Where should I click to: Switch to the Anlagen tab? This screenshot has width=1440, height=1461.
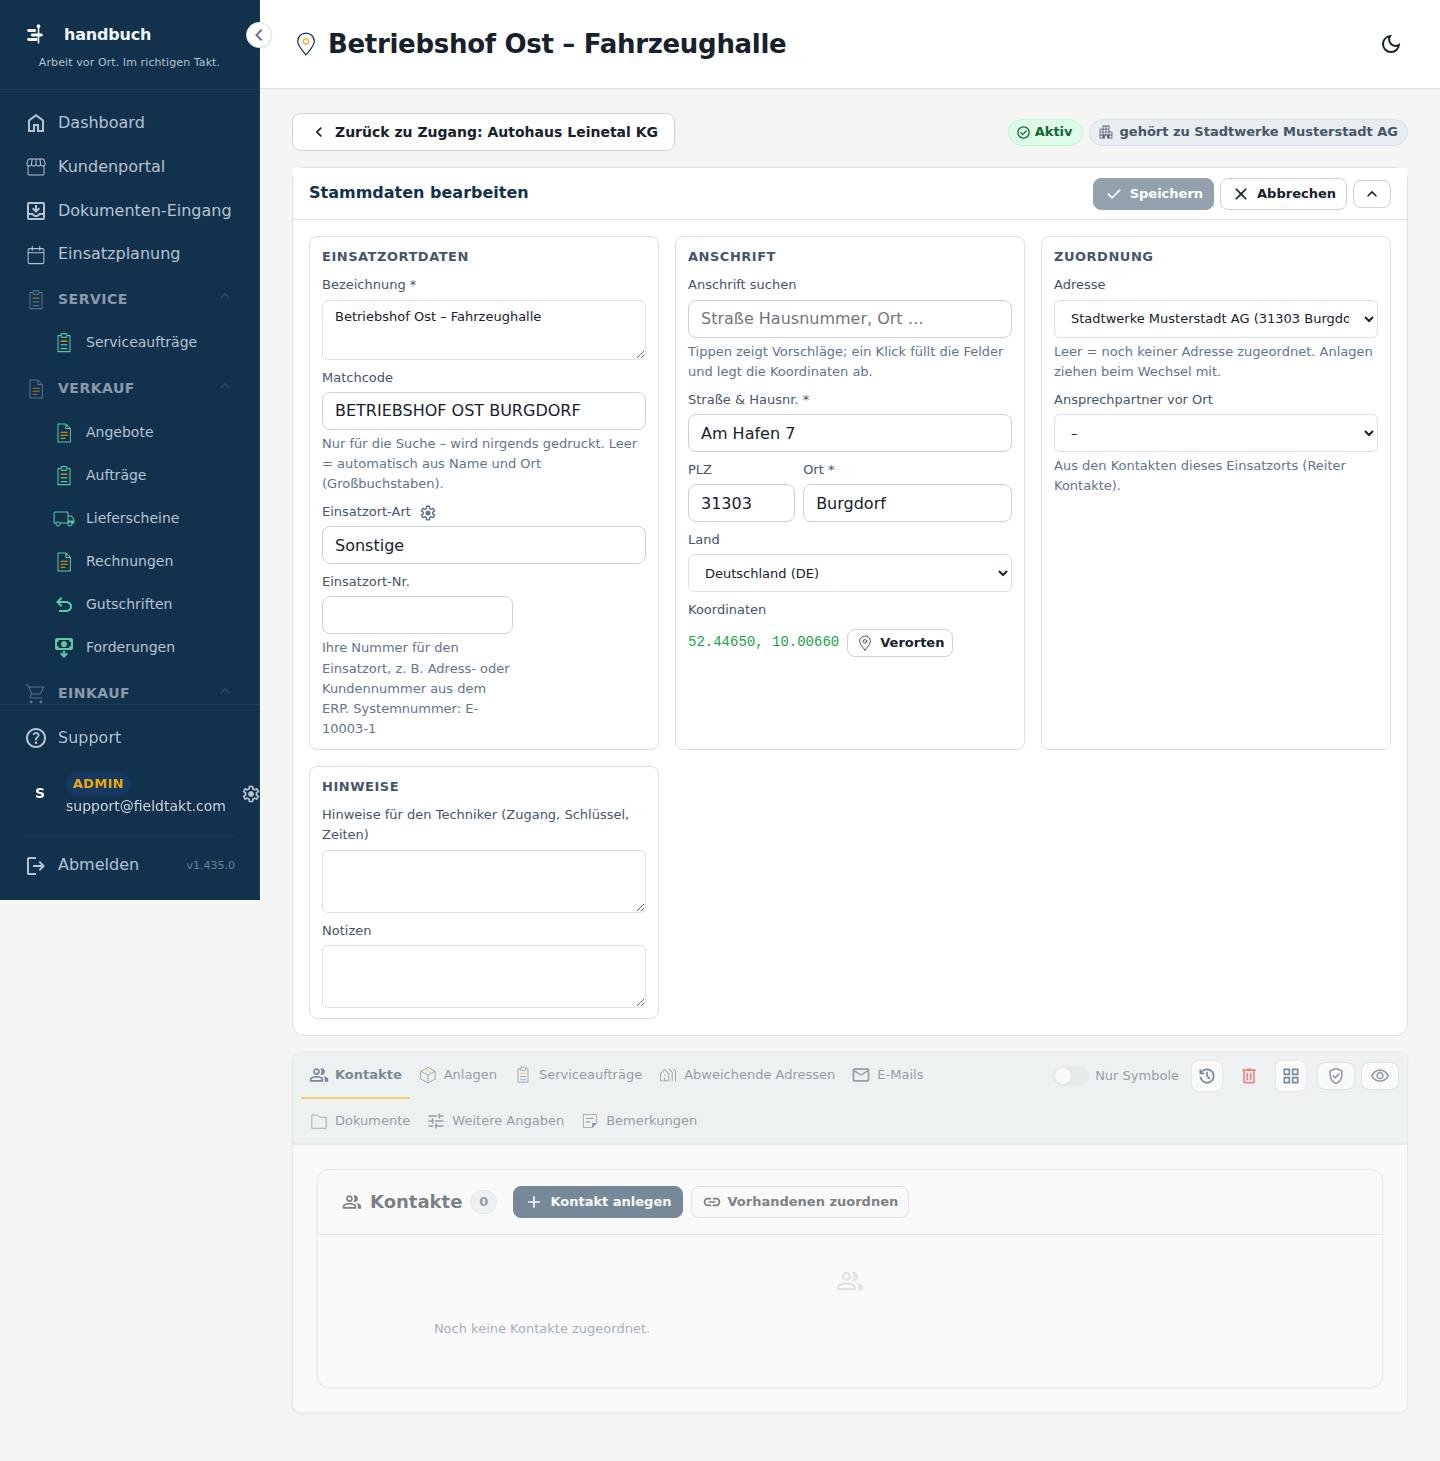(458, 1075)
